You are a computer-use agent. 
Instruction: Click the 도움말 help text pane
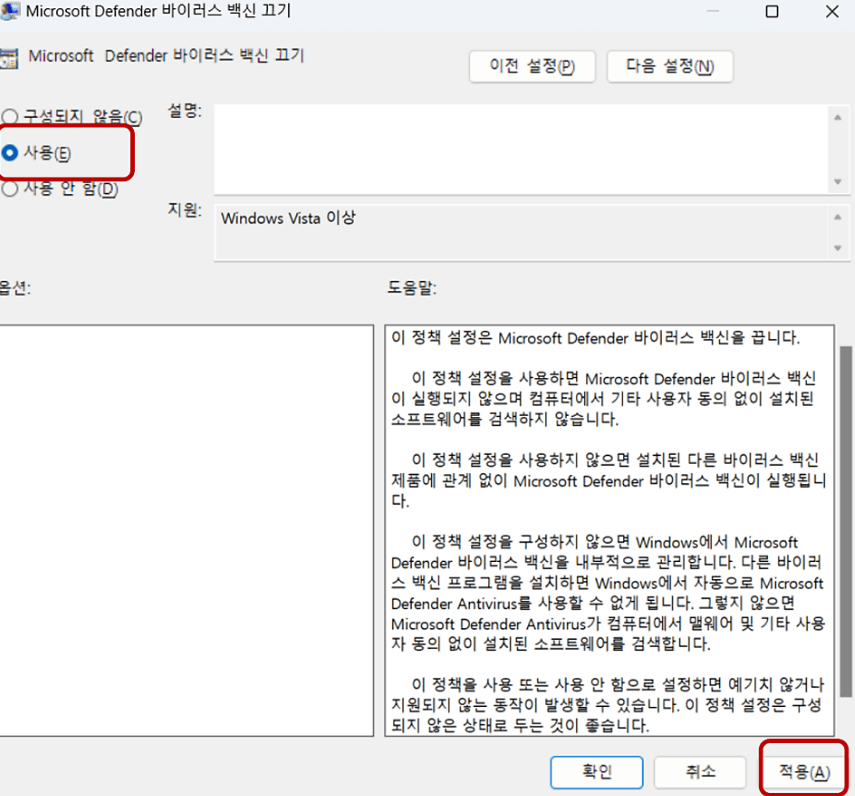point(609,530)
